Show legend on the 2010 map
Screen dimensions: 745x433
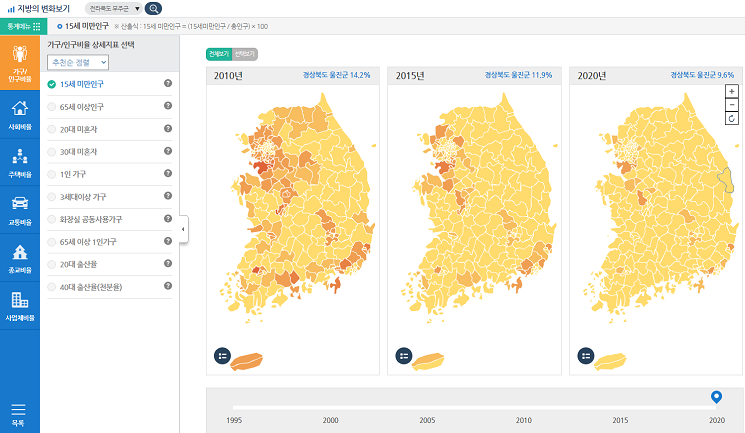pyautogui.click(x=222, y=355)
